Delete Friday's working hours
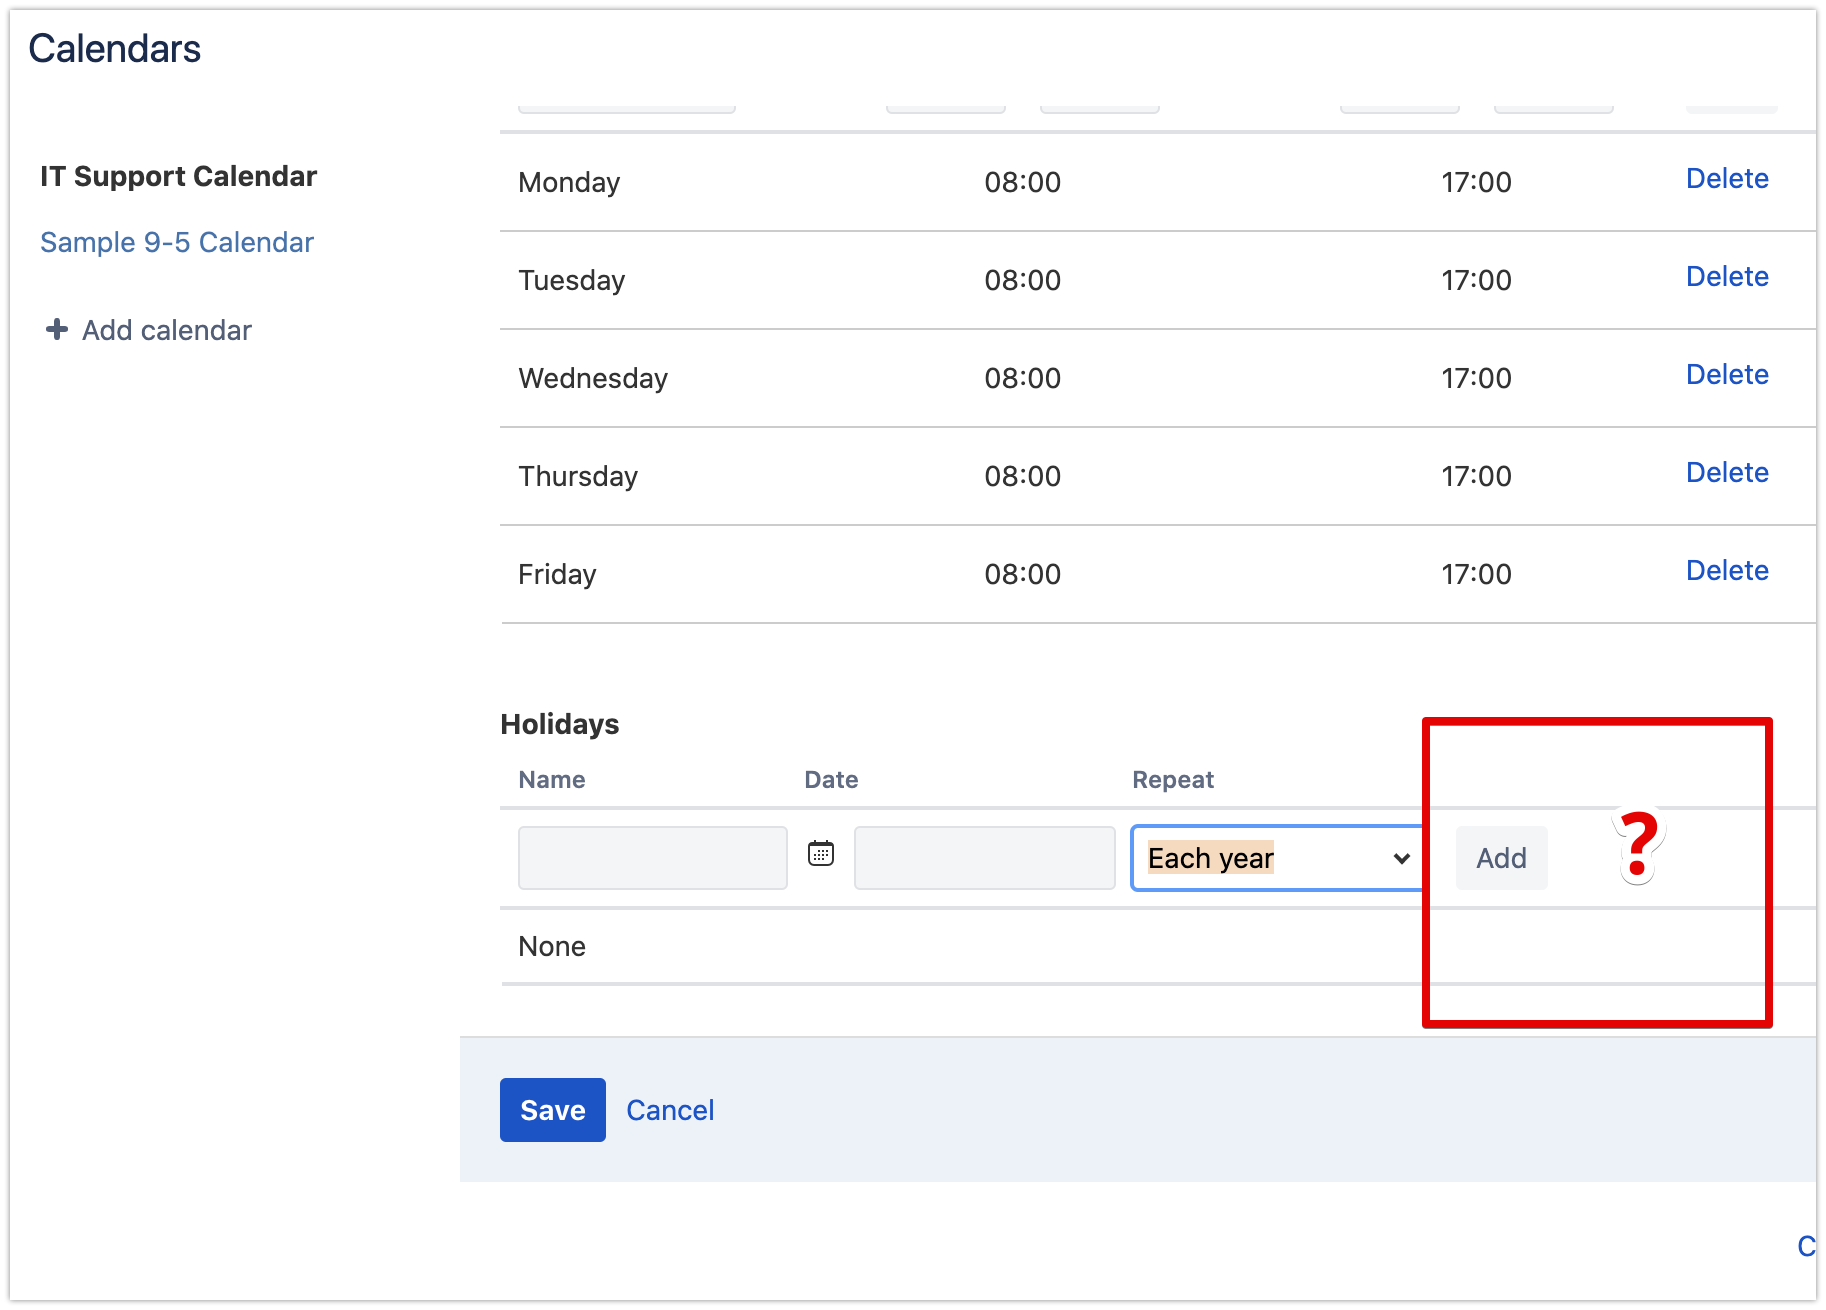The width and height of the screenshot is (1826, 1310). [1727, 570]
